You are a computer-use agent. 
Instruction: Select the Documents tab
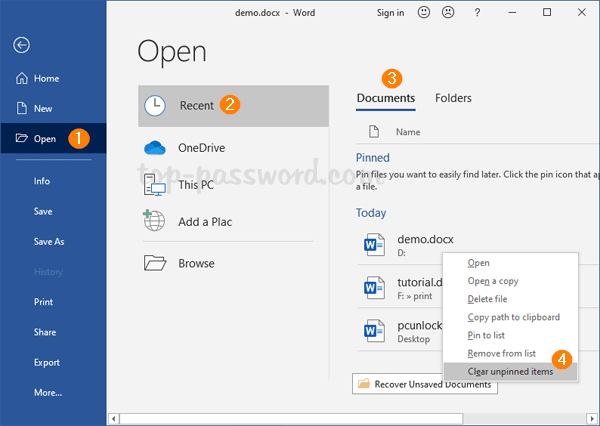(x=386, y=98)
